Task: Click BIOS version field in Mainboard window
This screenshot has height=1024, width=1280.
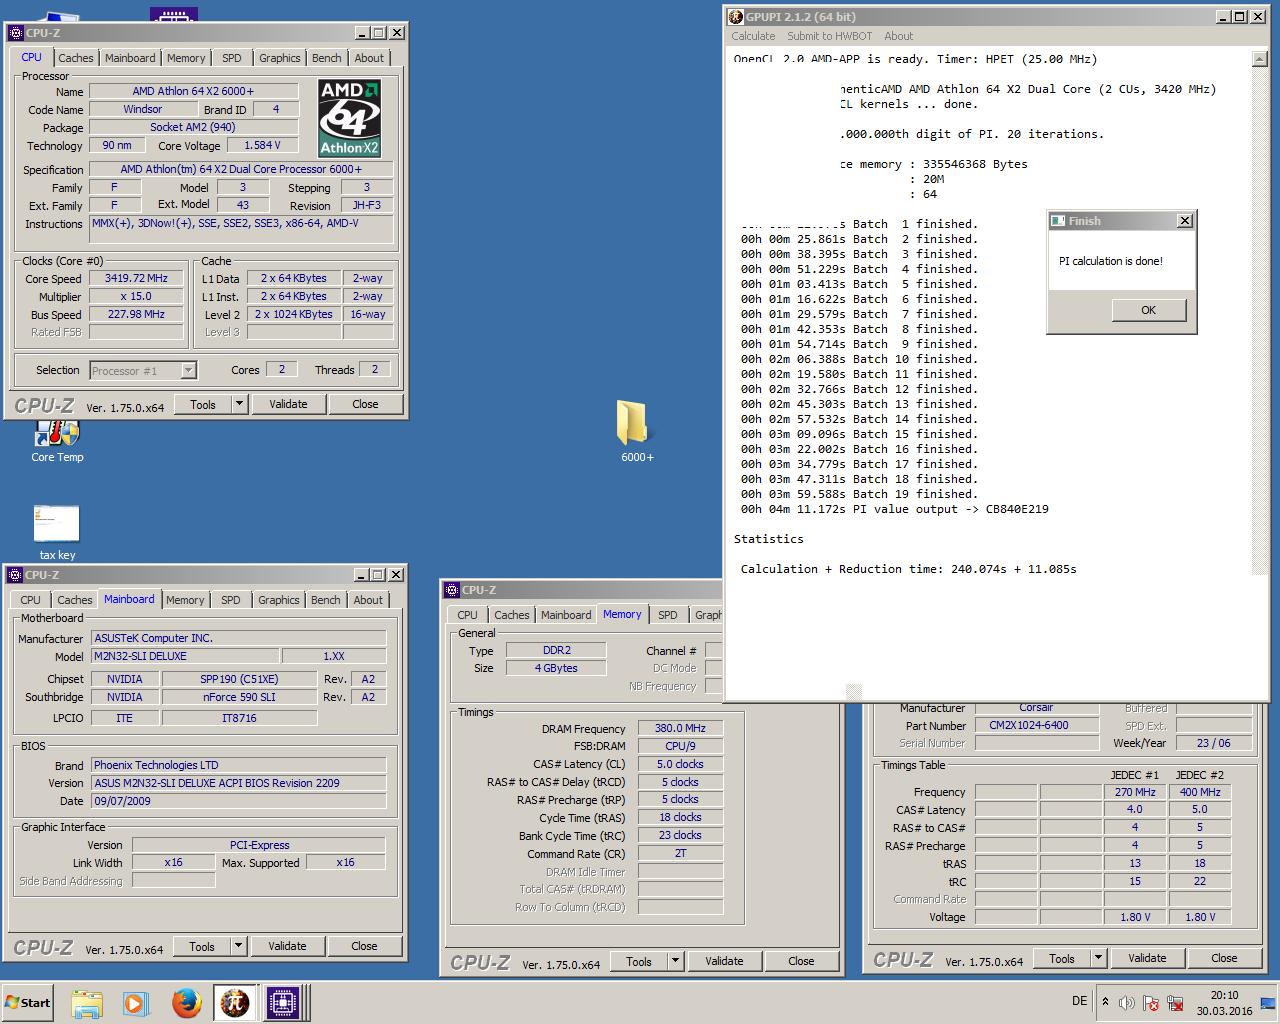Action: coord(238,783)
